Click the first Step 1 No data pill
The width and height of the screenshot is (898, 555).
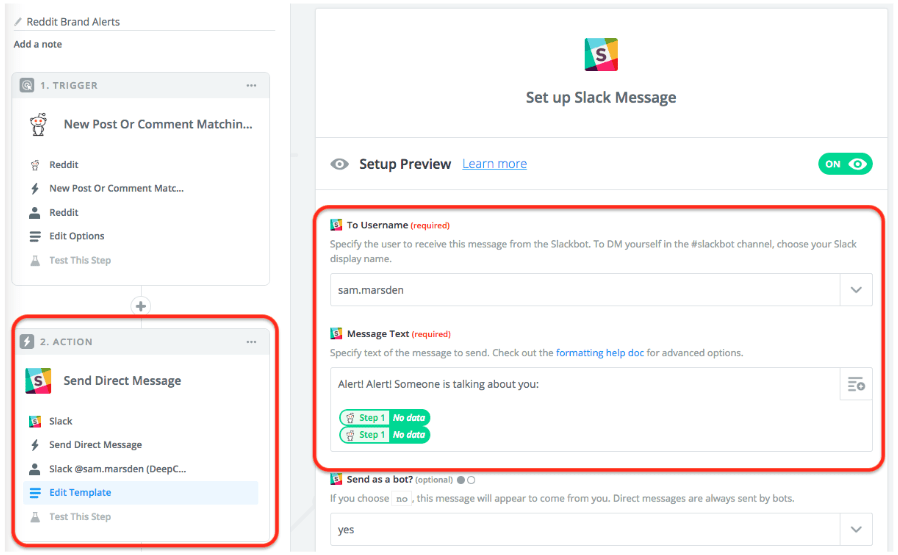click(x=384, y=418)
